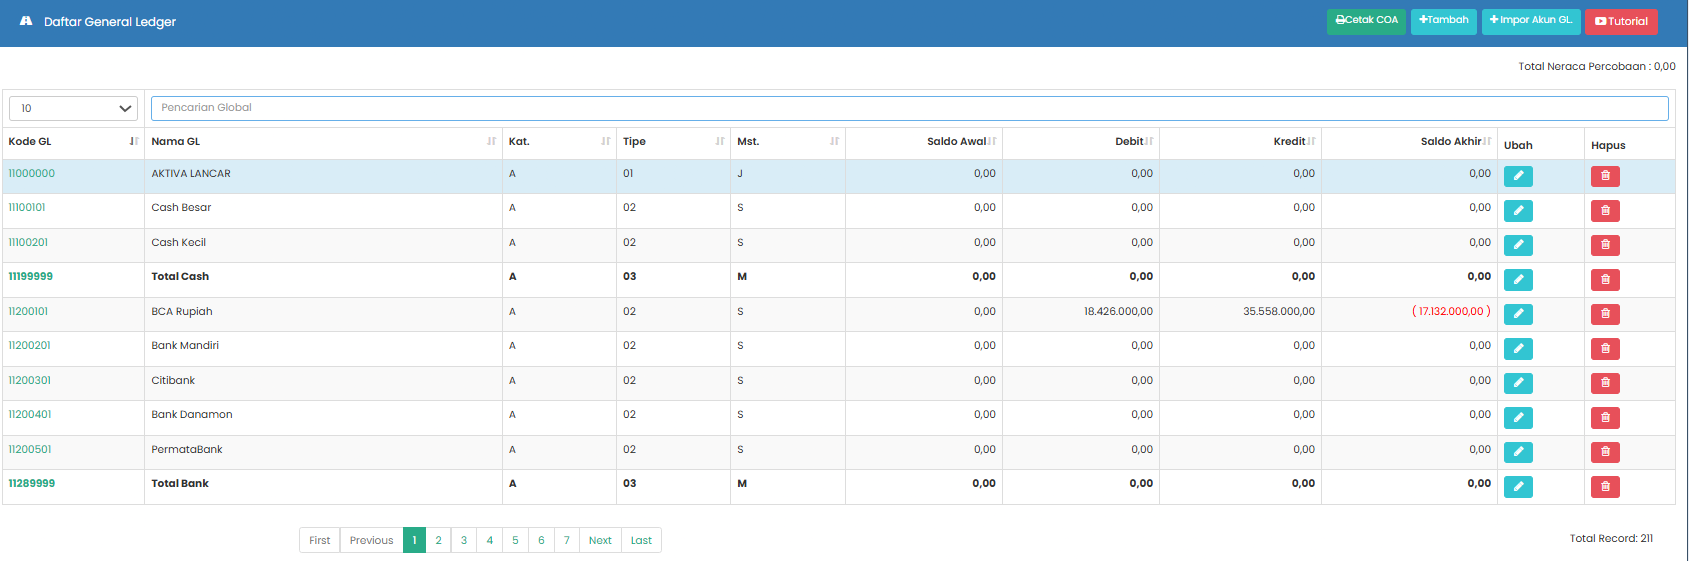This screenshot has width=1689, height=561.
Task: Delete the Bank Mandiri account
Action: pyautogui.click(x=1605, y=349)
